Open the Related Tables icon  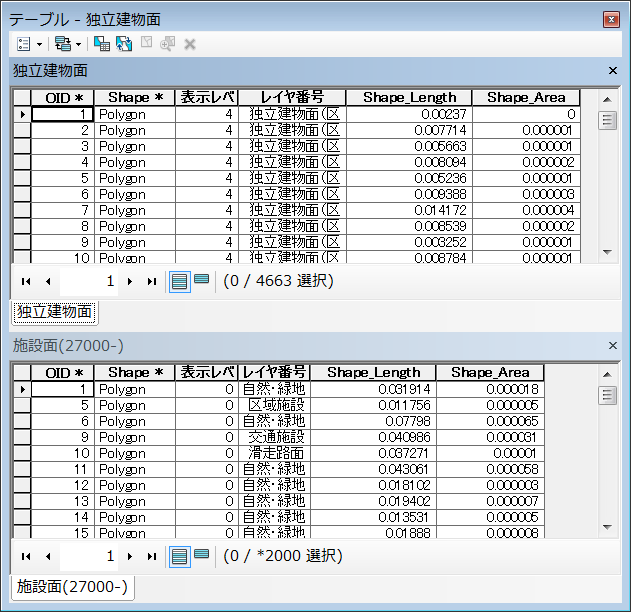click(x=63, y=44)
